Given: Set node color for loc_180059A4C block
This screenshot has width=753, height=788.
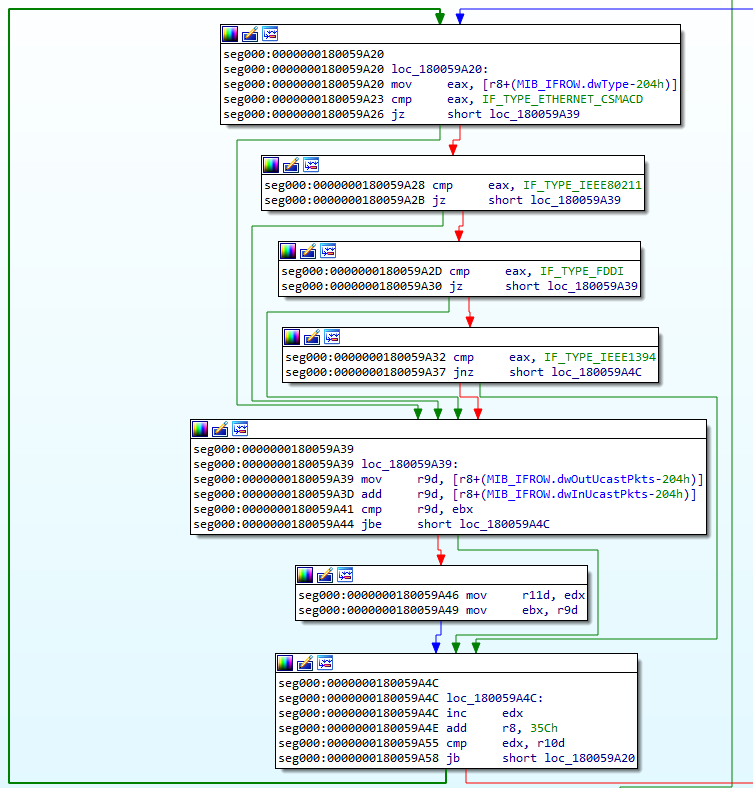Looking at the screenshot, I should [x=285, y=663].
